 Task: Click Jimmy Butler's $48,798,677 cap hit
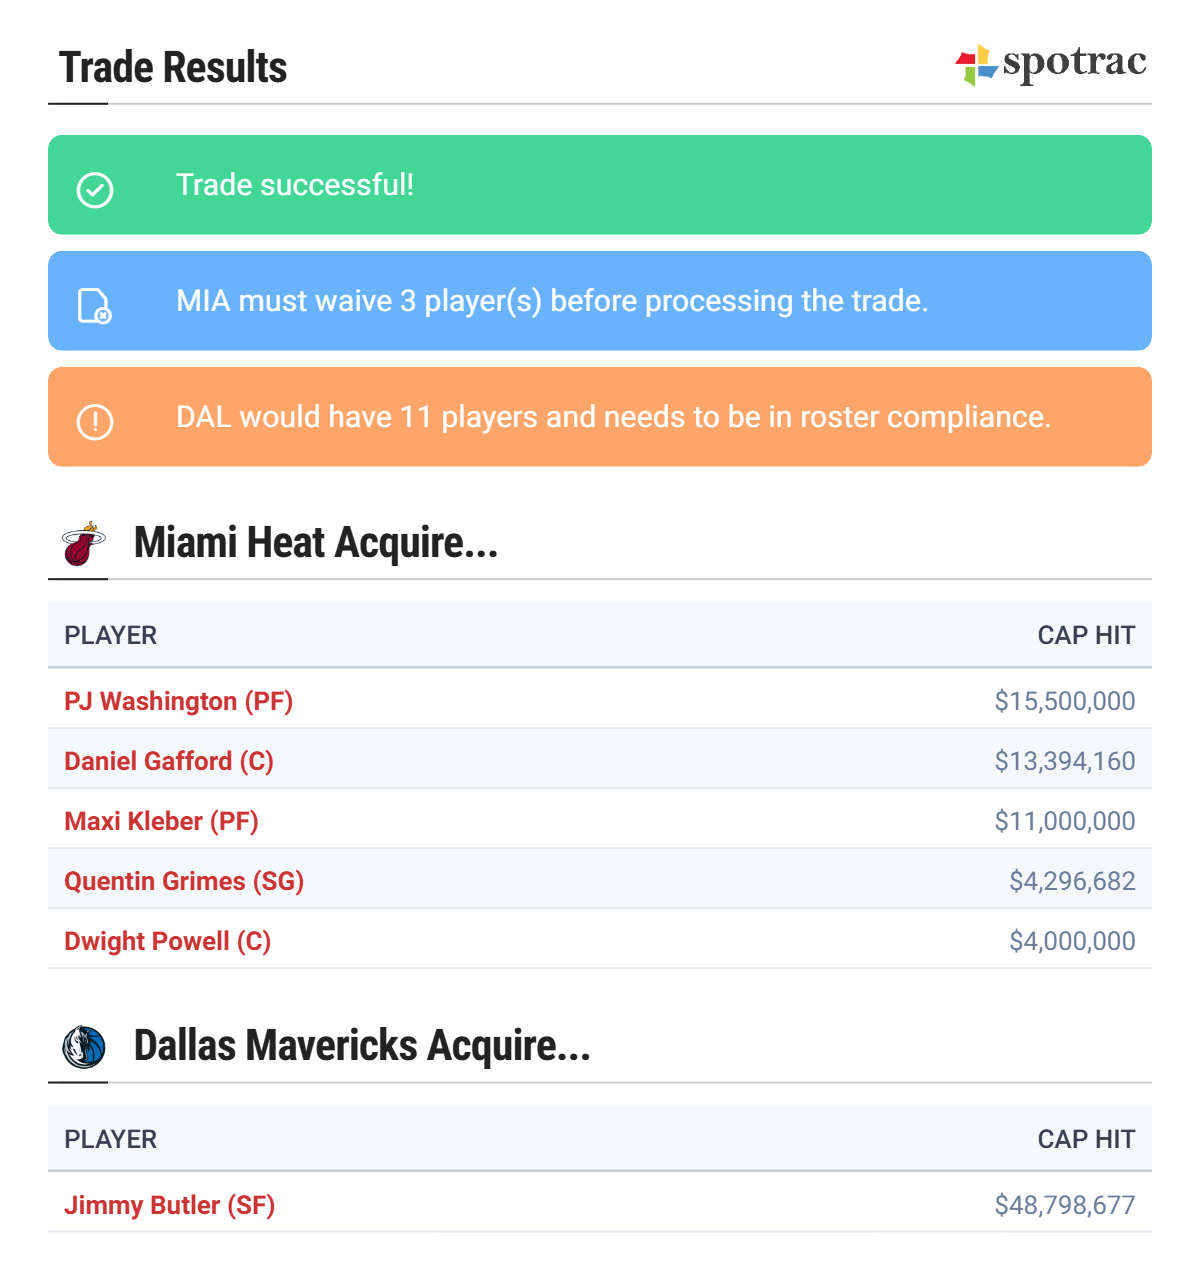click(x=1064, y=1205)
